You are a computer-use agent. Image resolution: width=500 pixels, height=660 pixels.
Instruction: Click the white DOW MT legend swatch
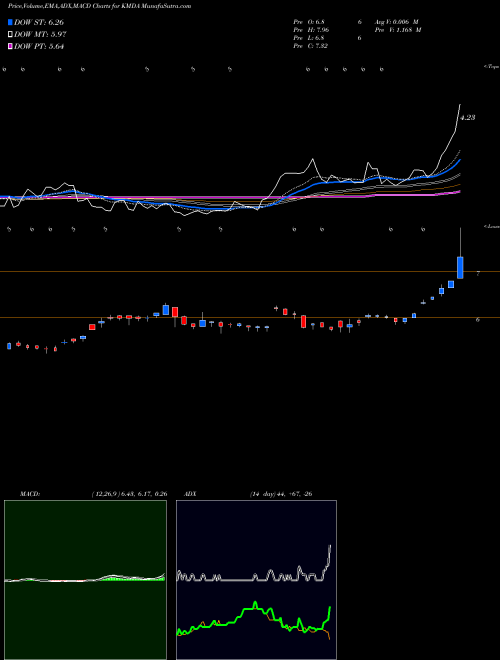(x=10, y=35)
